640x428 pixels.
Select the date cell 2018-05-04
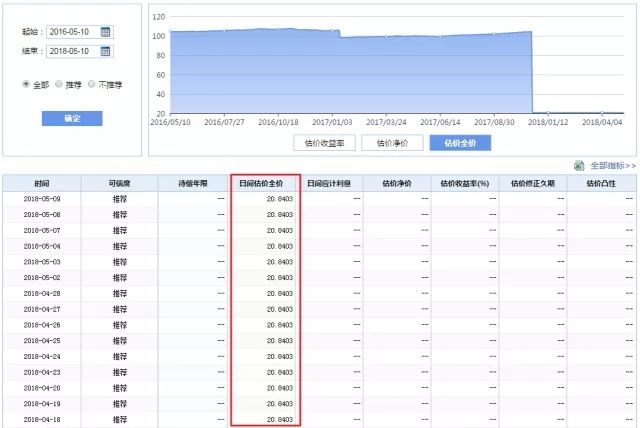(x=42, y=246)
